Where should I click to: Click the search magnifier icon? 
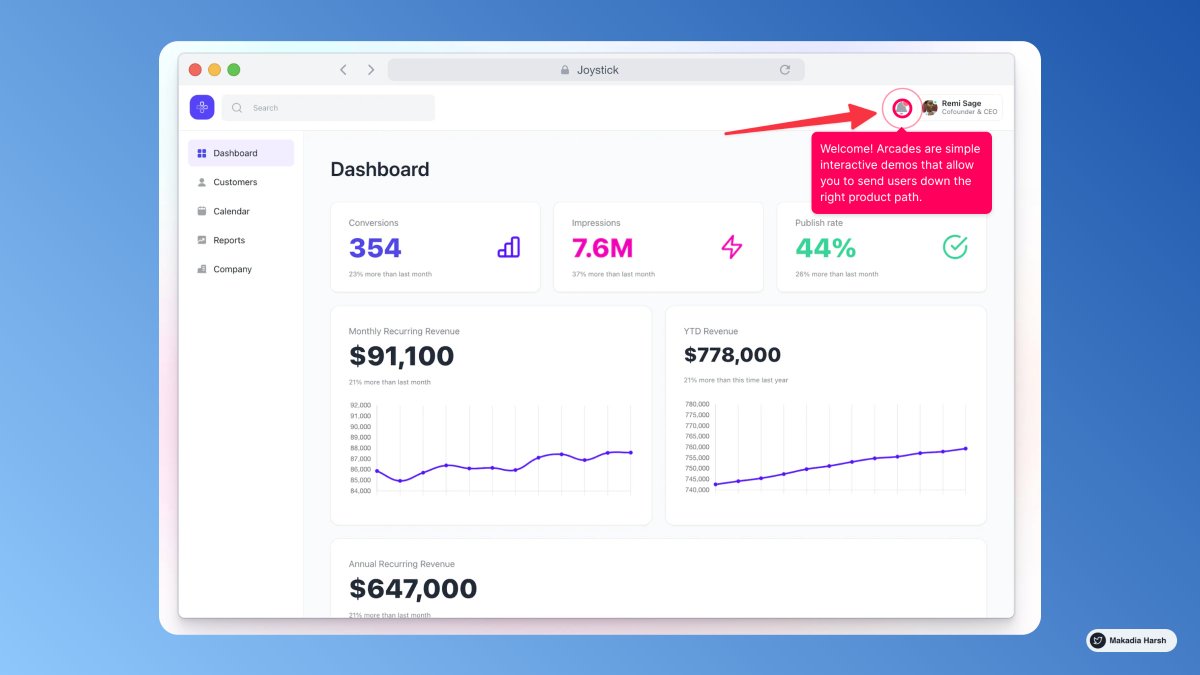click(237, 108)
